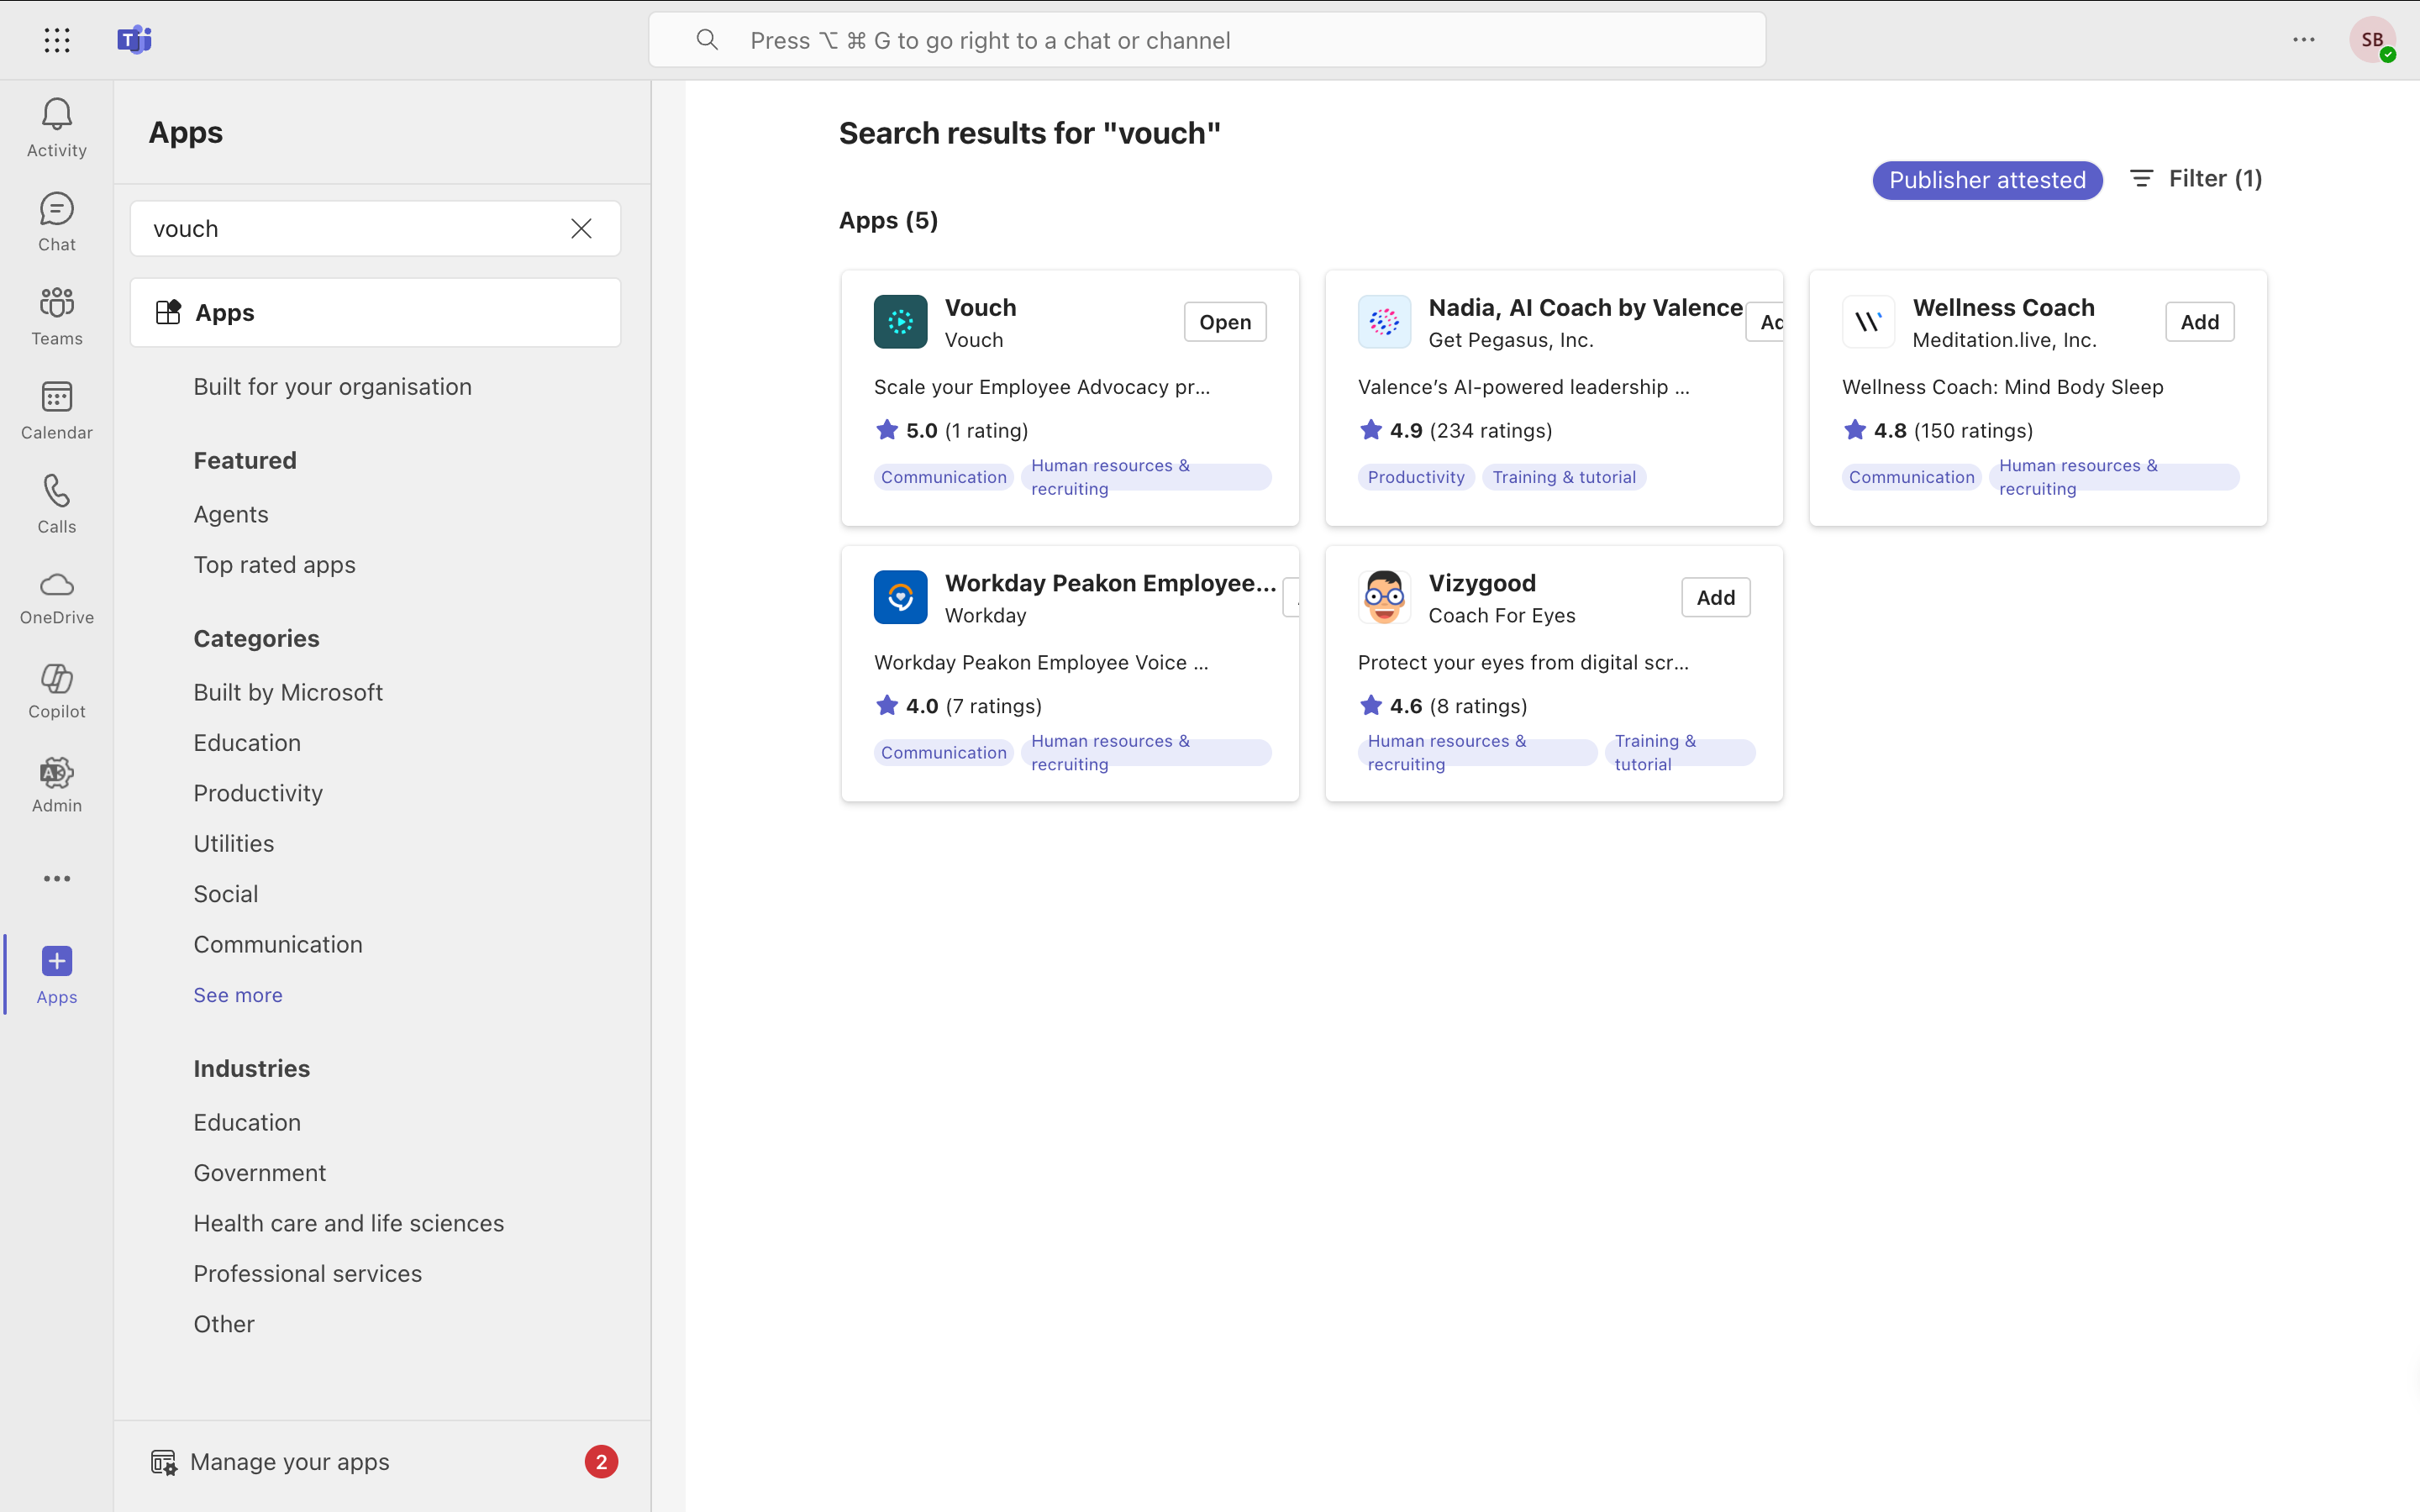
Task: Expand categories with See more
Action: click(x=238, y=995)
